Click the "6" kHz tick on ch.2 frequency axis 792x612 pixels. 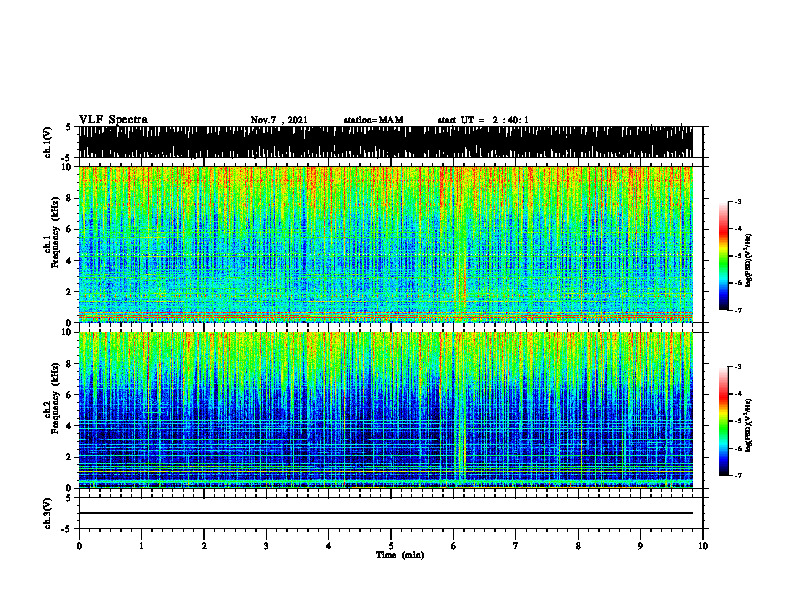click(x=69, y=394)
